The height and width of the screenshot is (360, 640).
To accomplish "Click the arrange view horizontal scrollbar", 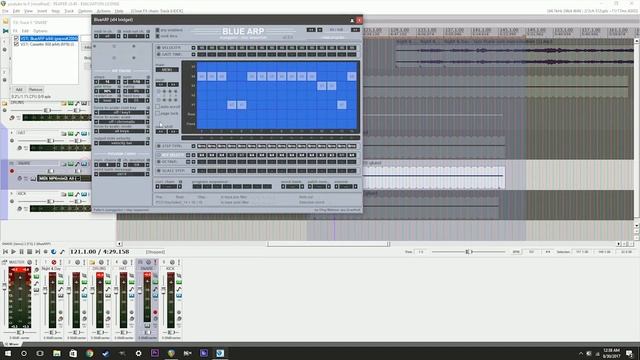I will coord(329,244).
